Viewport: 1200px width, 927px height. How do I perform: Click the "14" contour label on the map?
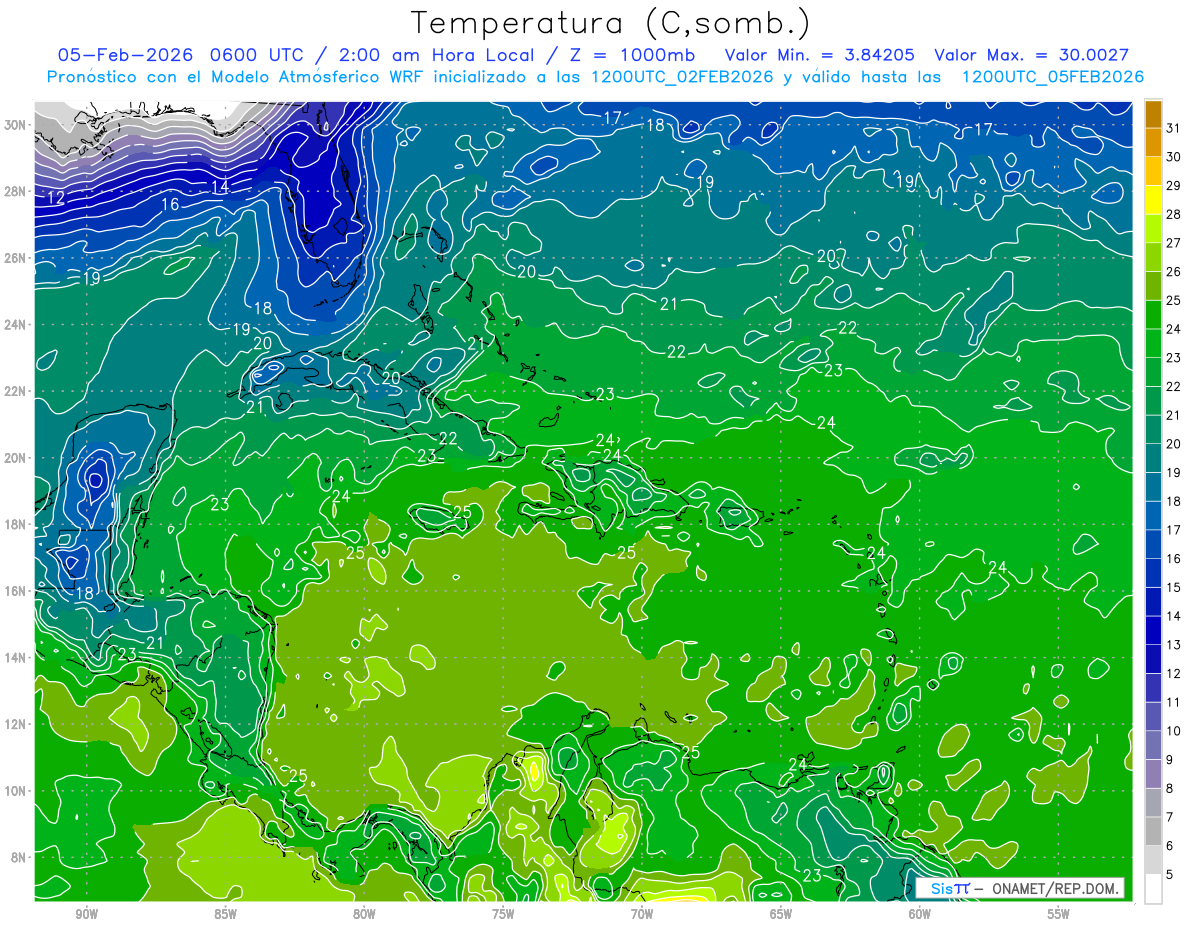pyautogui.click(x=221, y=187)
